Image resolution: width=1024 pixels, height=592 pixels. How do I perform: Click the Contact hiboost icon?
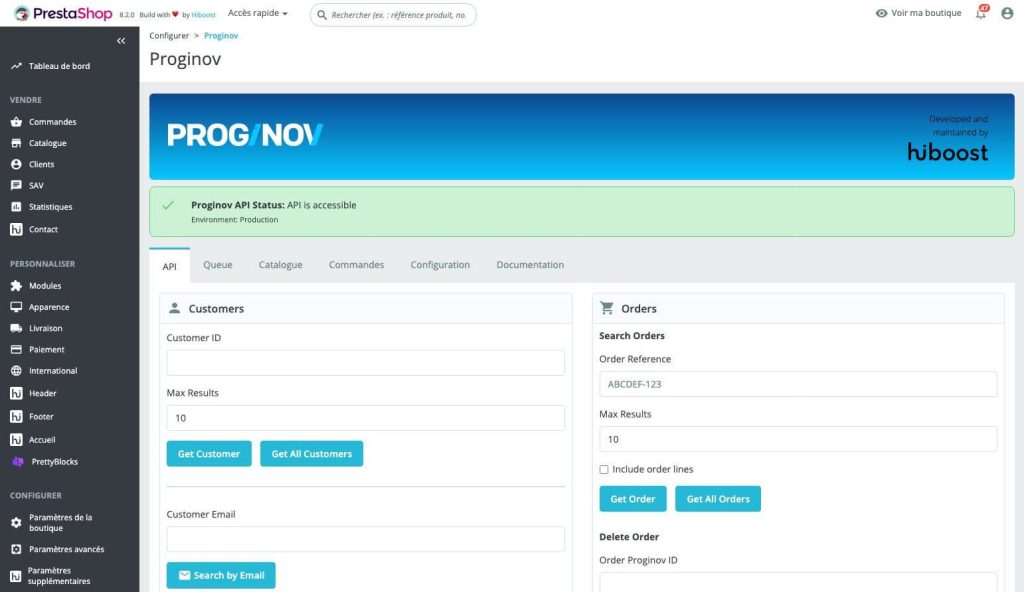coord(16,229)
